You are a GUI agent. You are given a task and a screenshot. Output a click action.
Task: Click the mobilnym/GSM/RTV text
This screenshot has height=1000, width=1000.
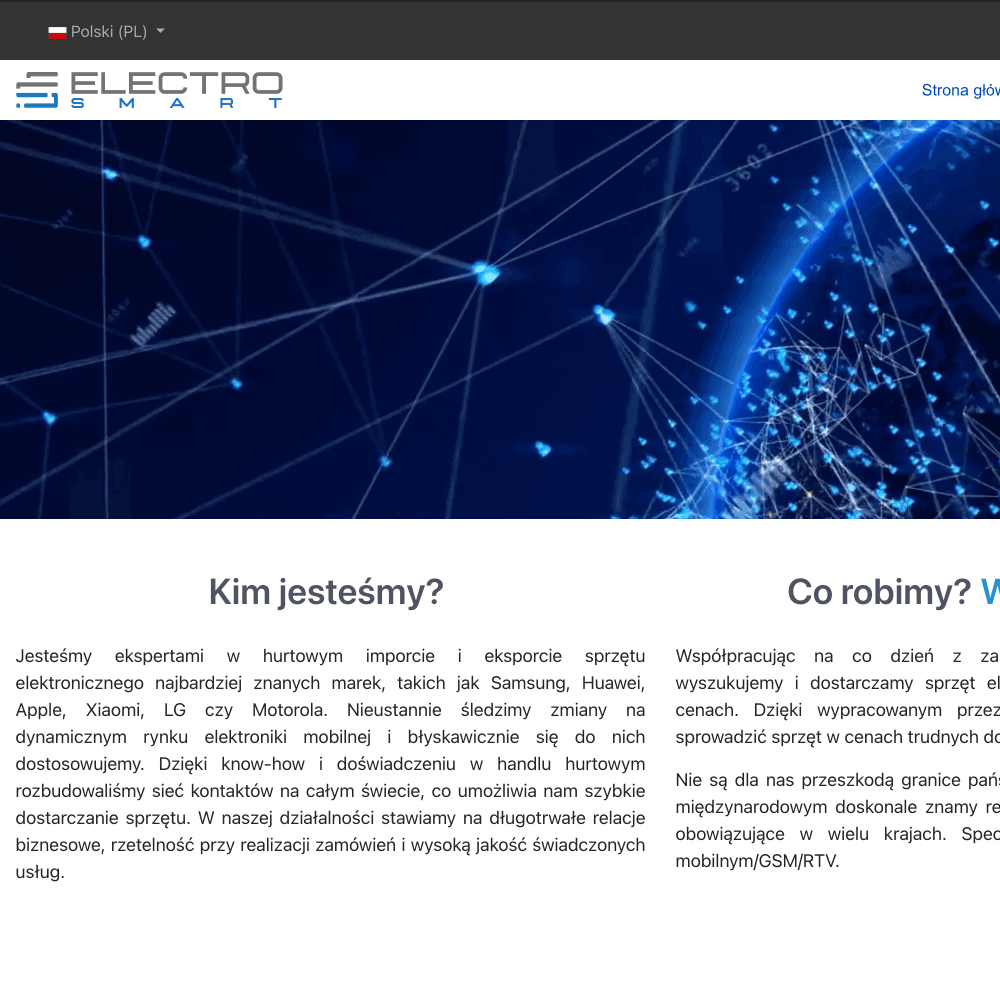pos(757,861)
